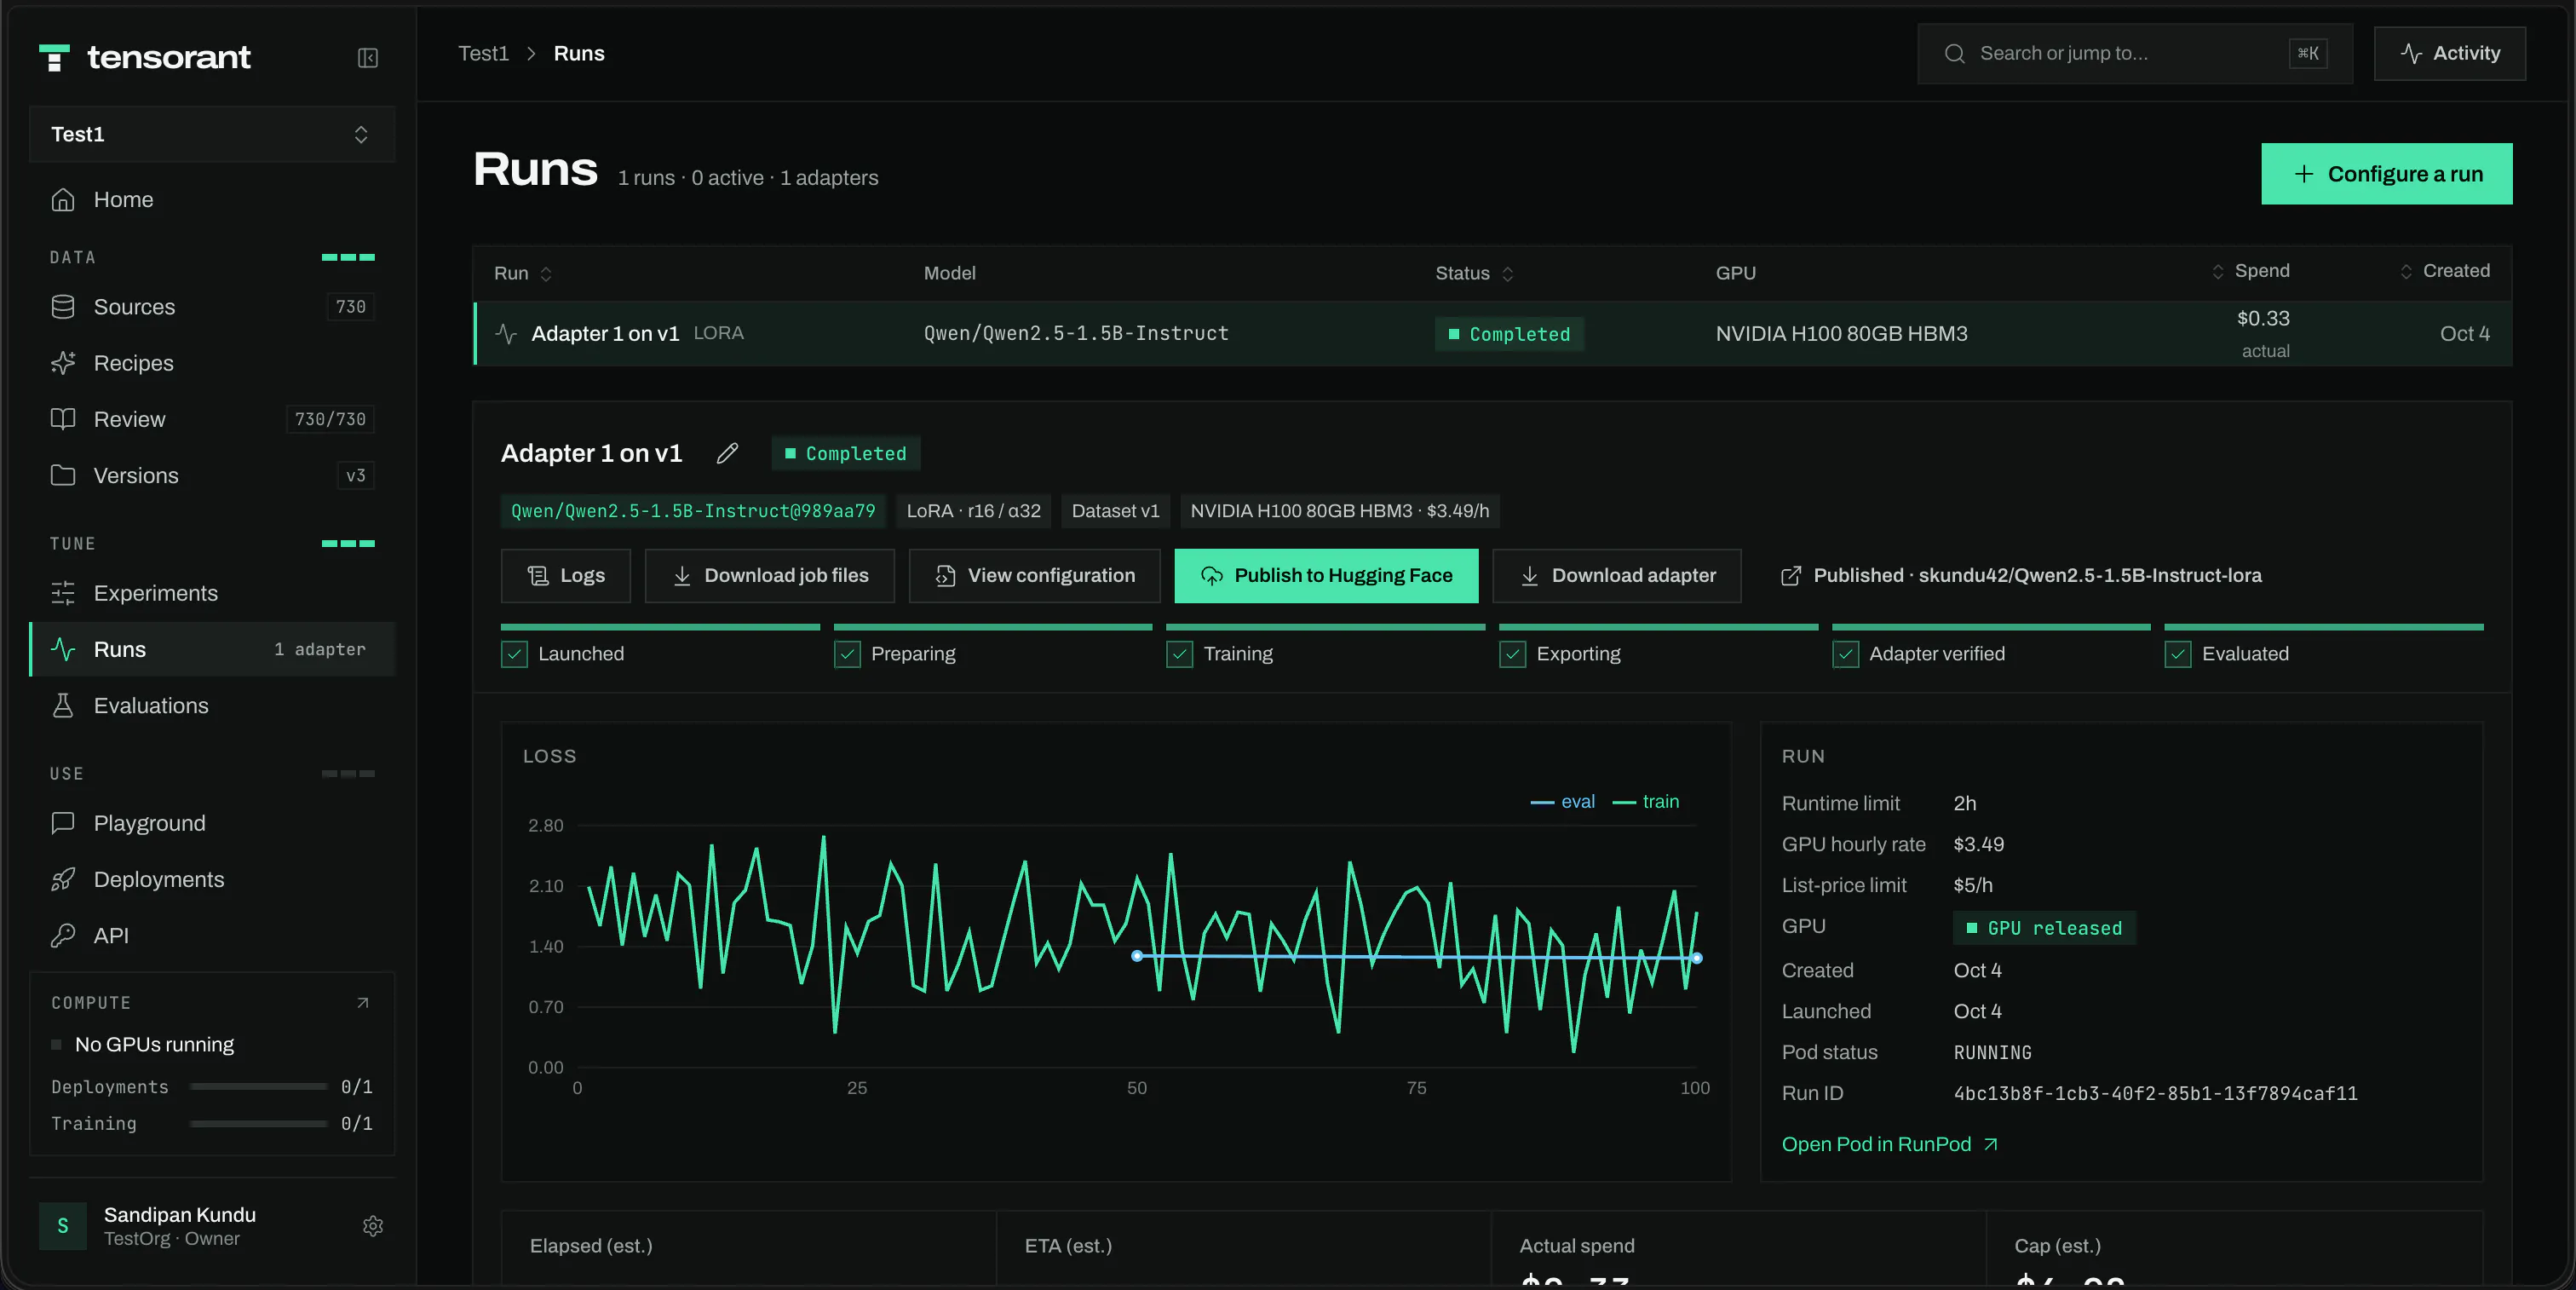Viewport: 2576px width, 1290px height.
Task: Click the Launched stage checkbox
Action: (x=514, y=654)
